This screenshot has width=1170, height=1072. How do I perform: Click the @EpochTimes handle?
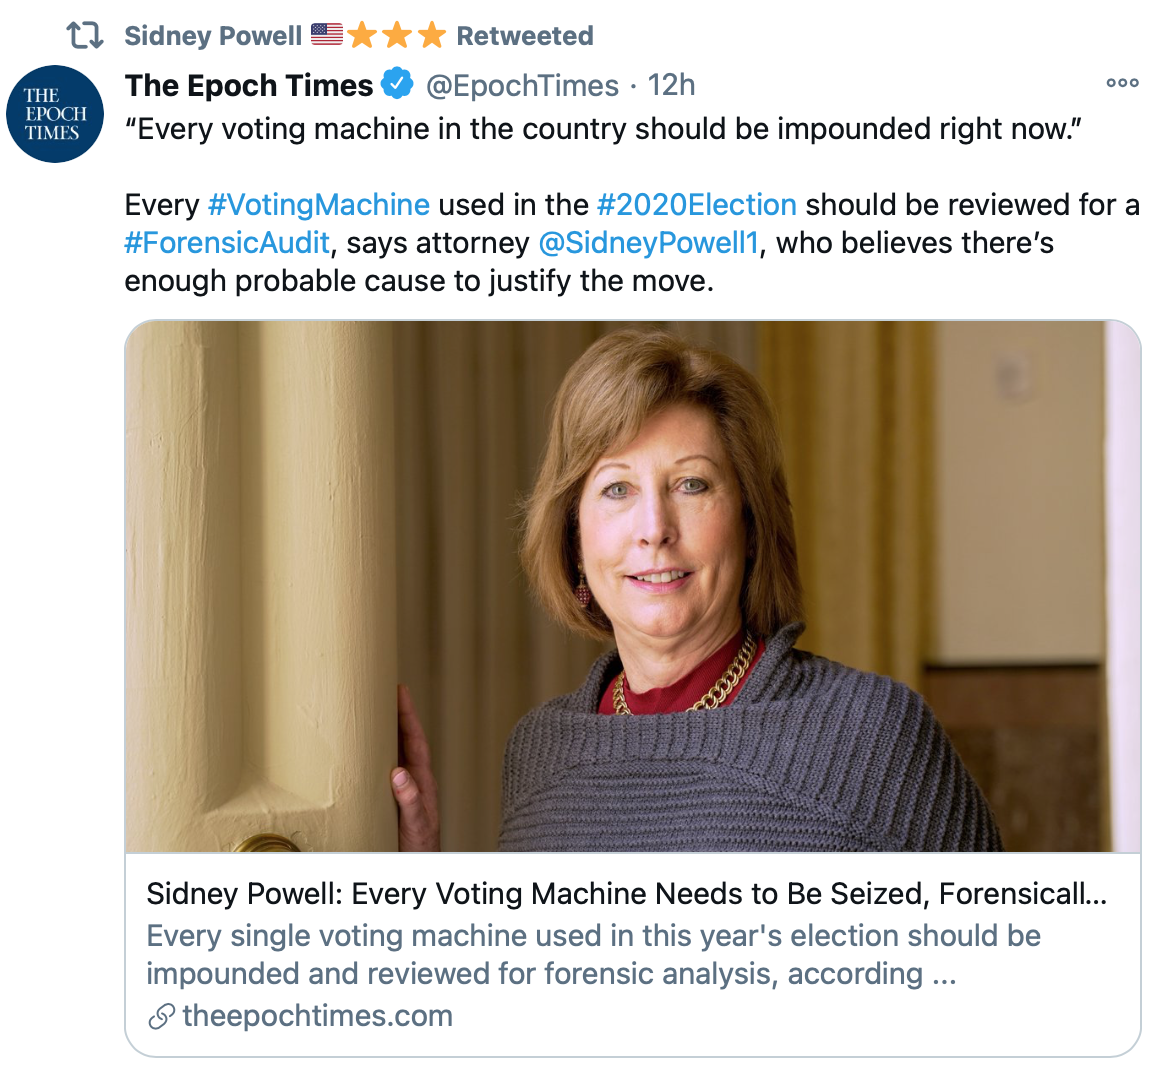[522, 86]
